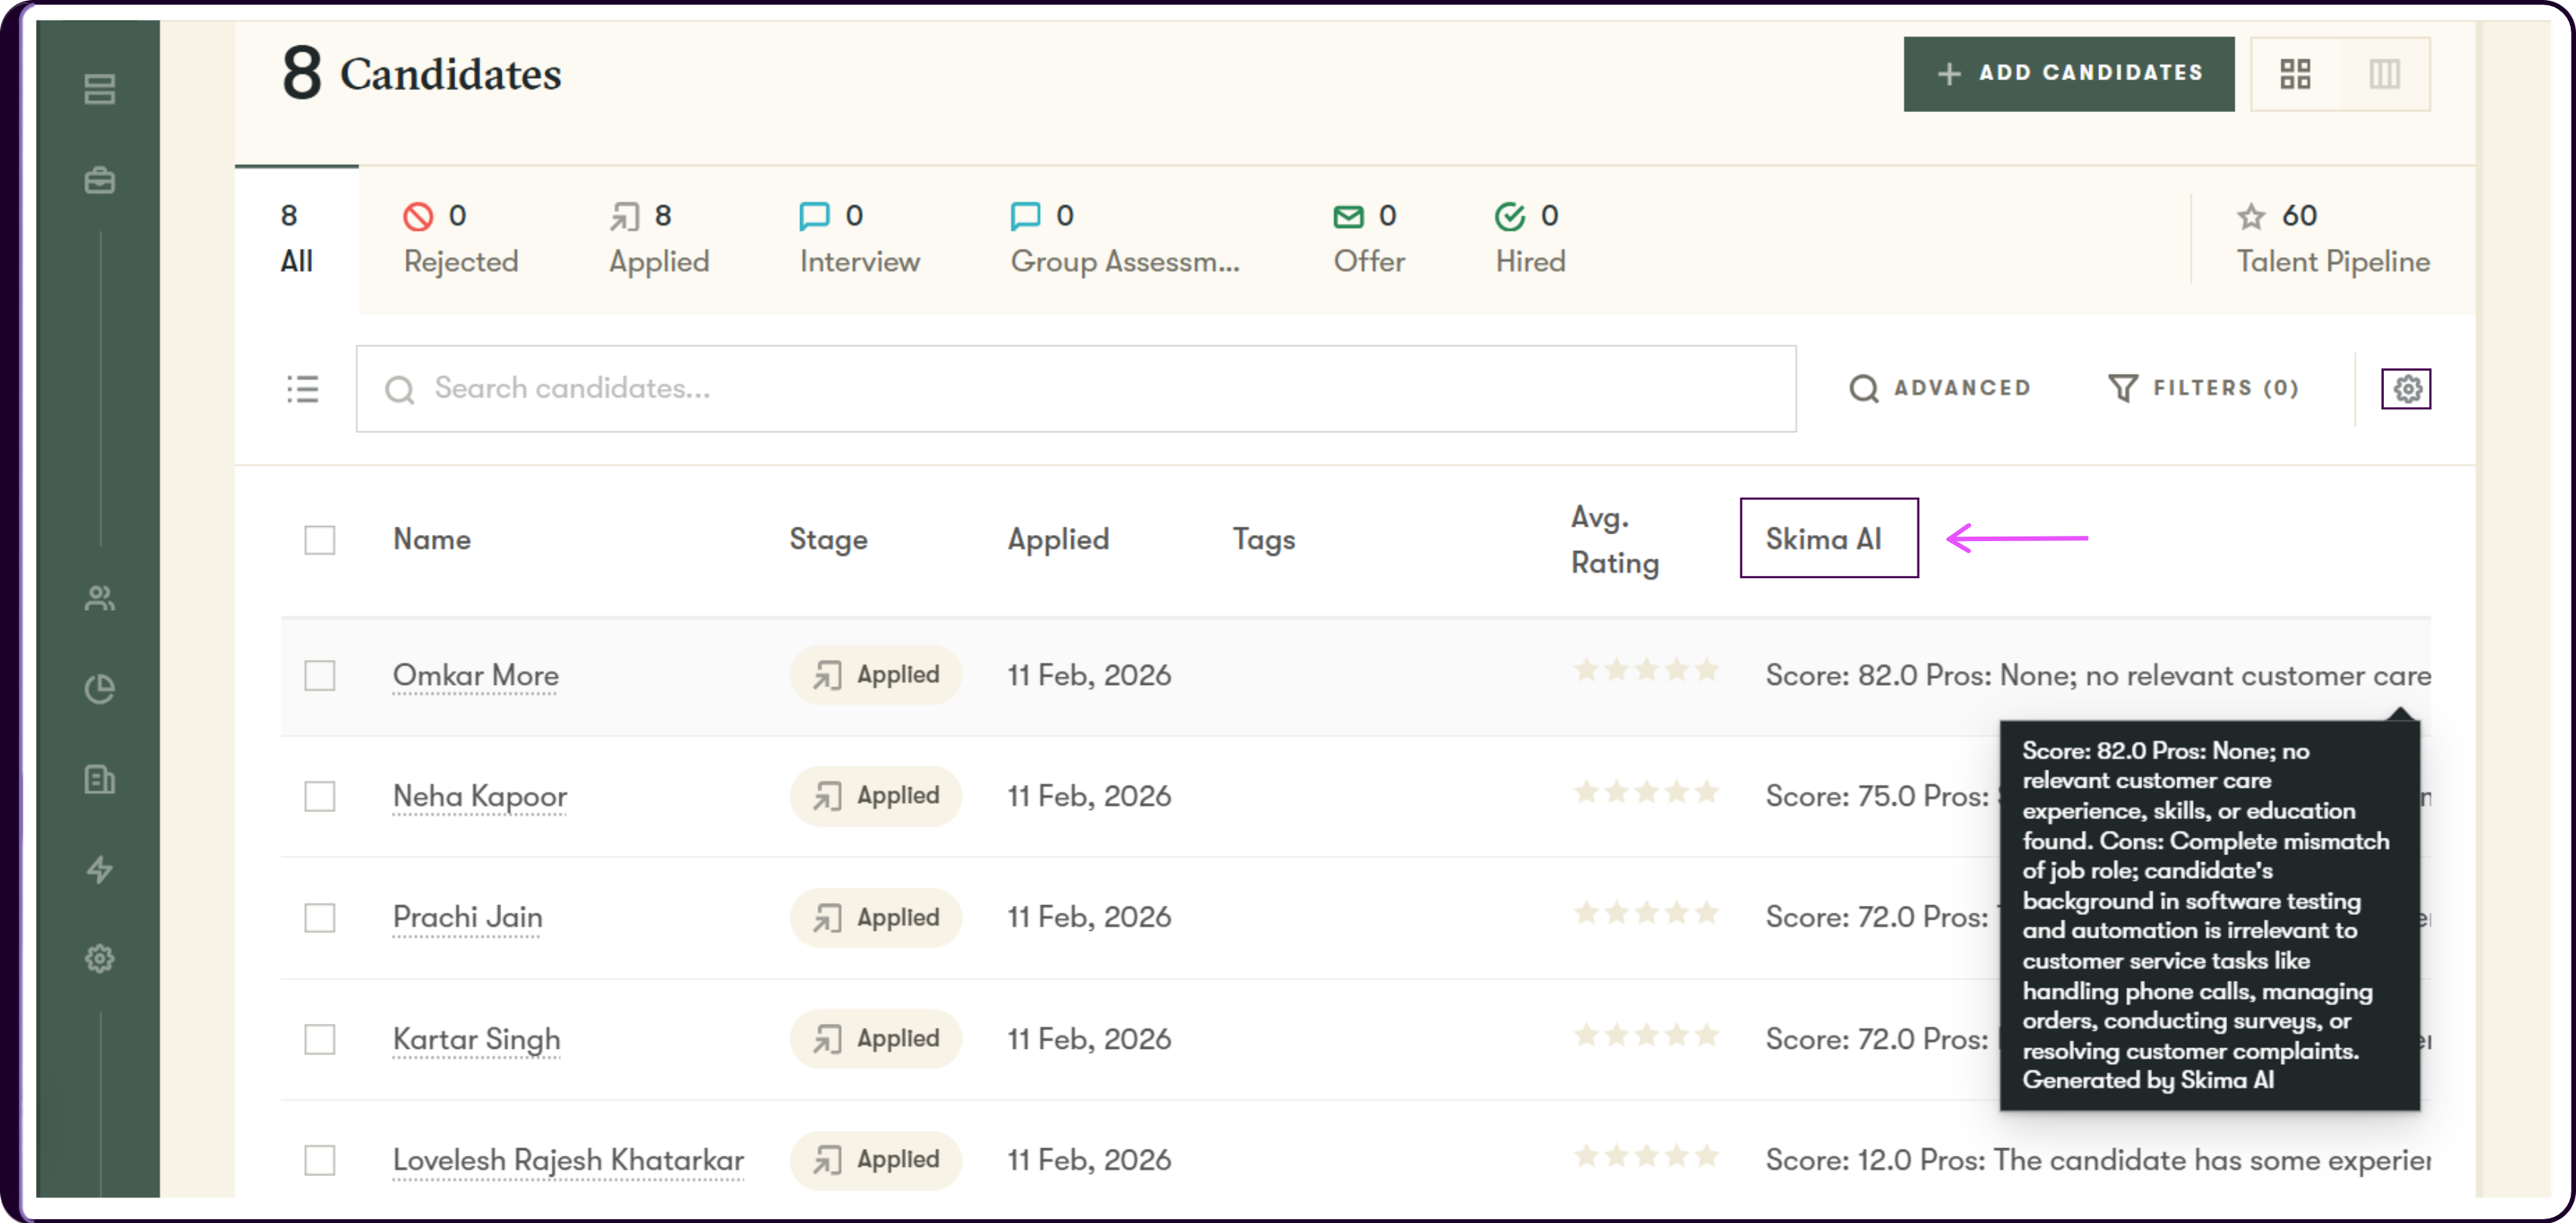Viewport: 2576px width, 1223px height.
Task: Click Add Candidates button
Action: pyautogui.click(x=2068, y=74)
